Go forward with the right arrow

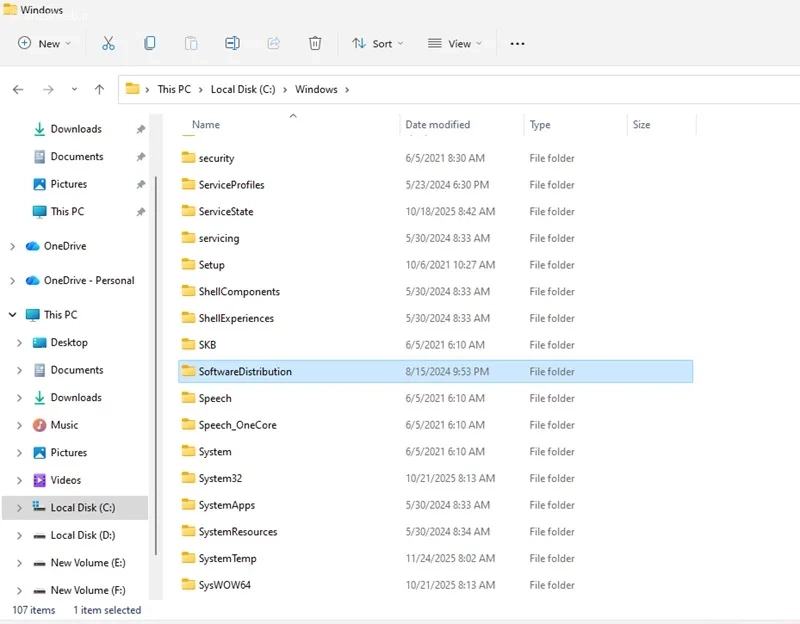pos(48,90)
